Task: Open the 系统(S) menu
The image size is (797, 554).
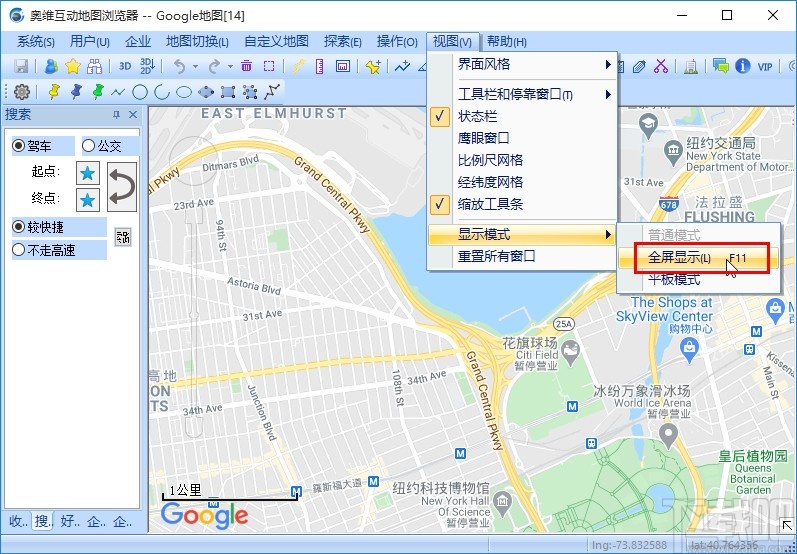Action: 36,42
